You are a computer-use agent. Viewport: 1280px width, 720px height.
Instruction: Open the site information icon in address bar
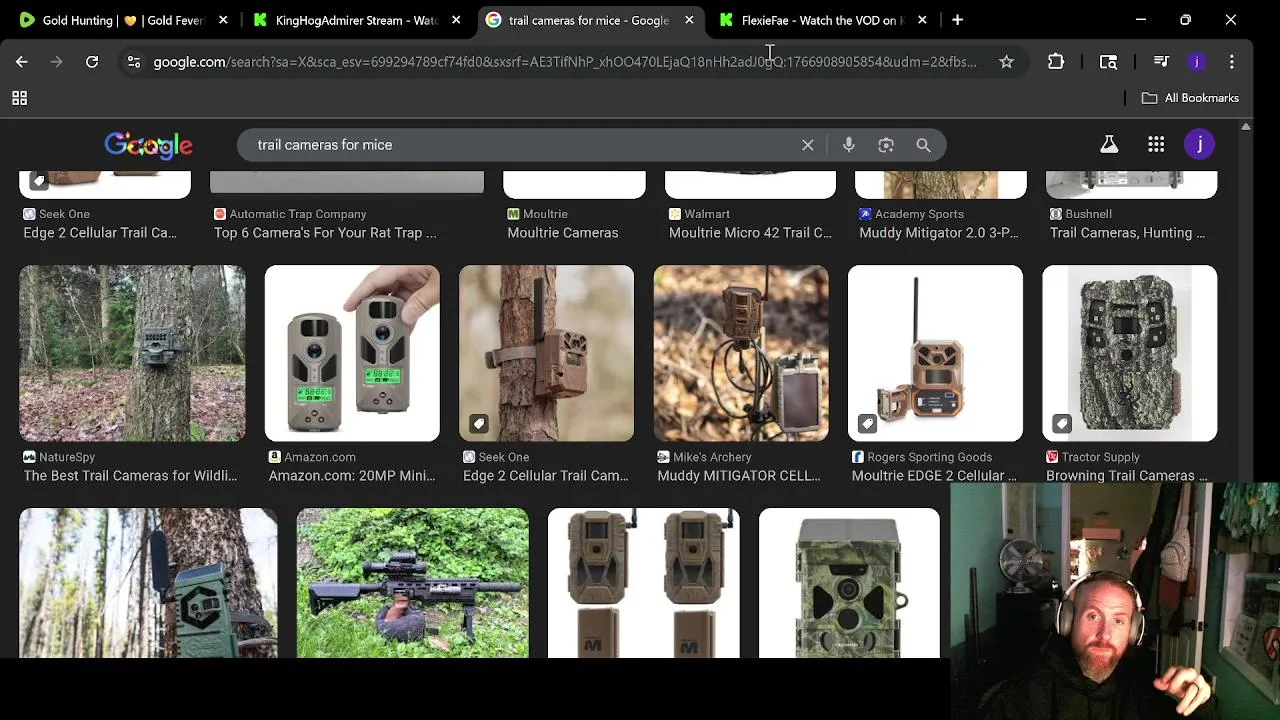[x=134, y=62]
